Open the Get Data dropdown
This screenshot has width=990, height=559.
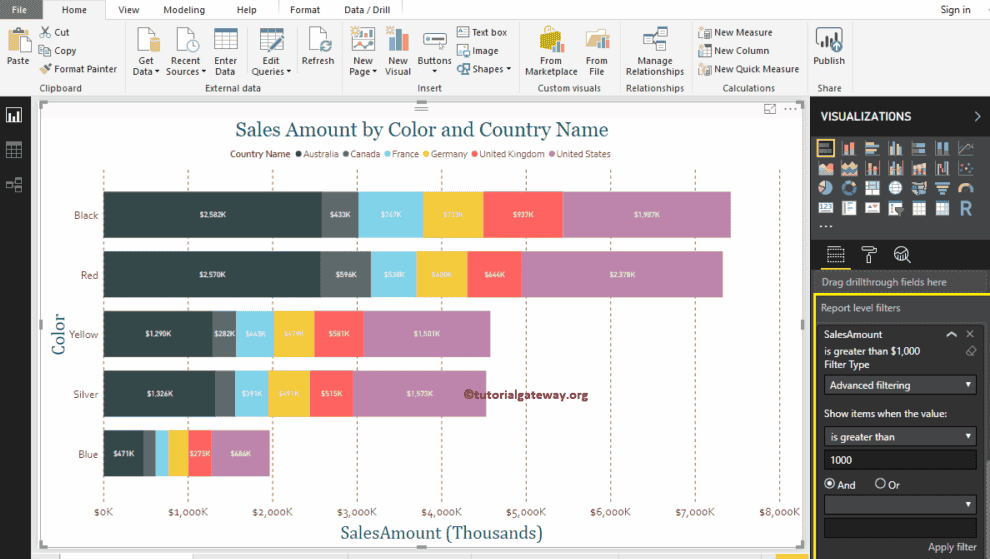(x=146, y=66)
